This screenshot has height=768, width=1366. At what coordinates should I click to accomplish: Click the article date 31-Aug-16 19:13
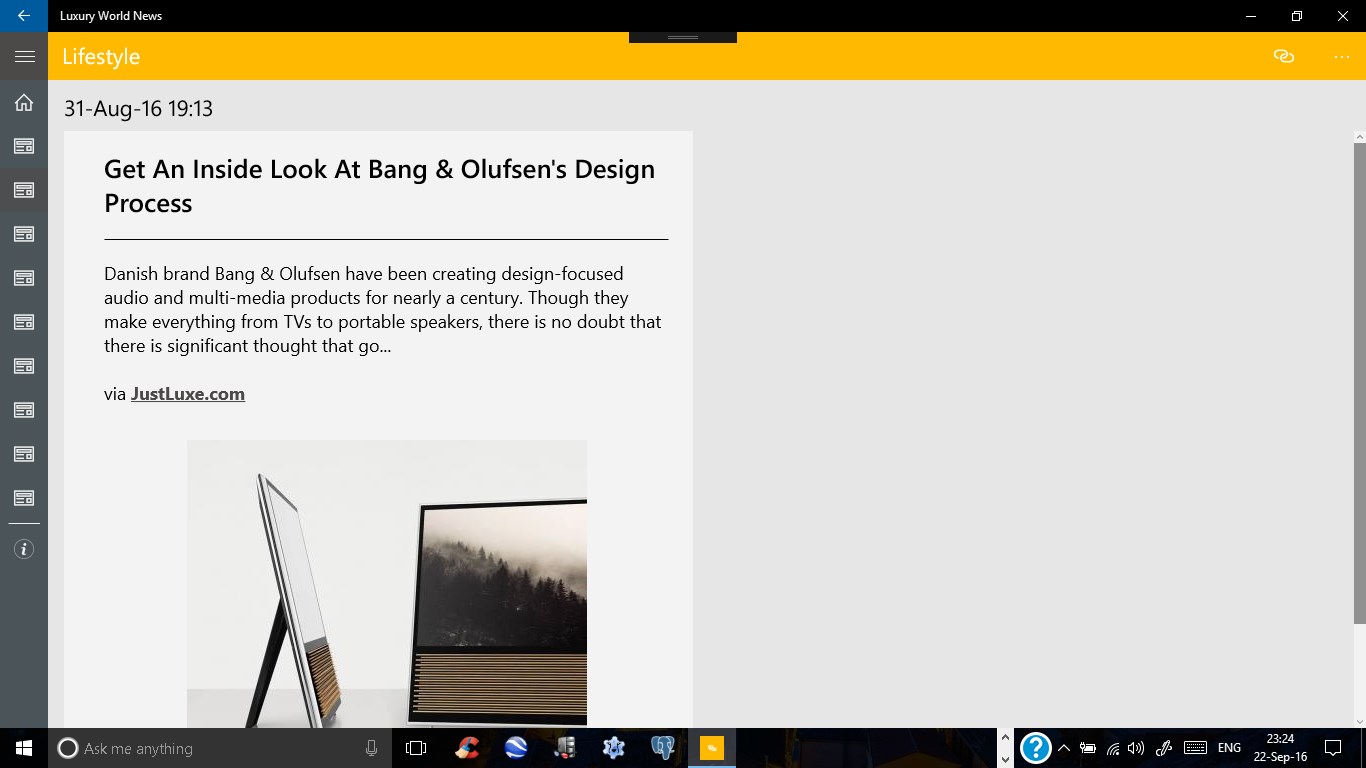(138, 109)
